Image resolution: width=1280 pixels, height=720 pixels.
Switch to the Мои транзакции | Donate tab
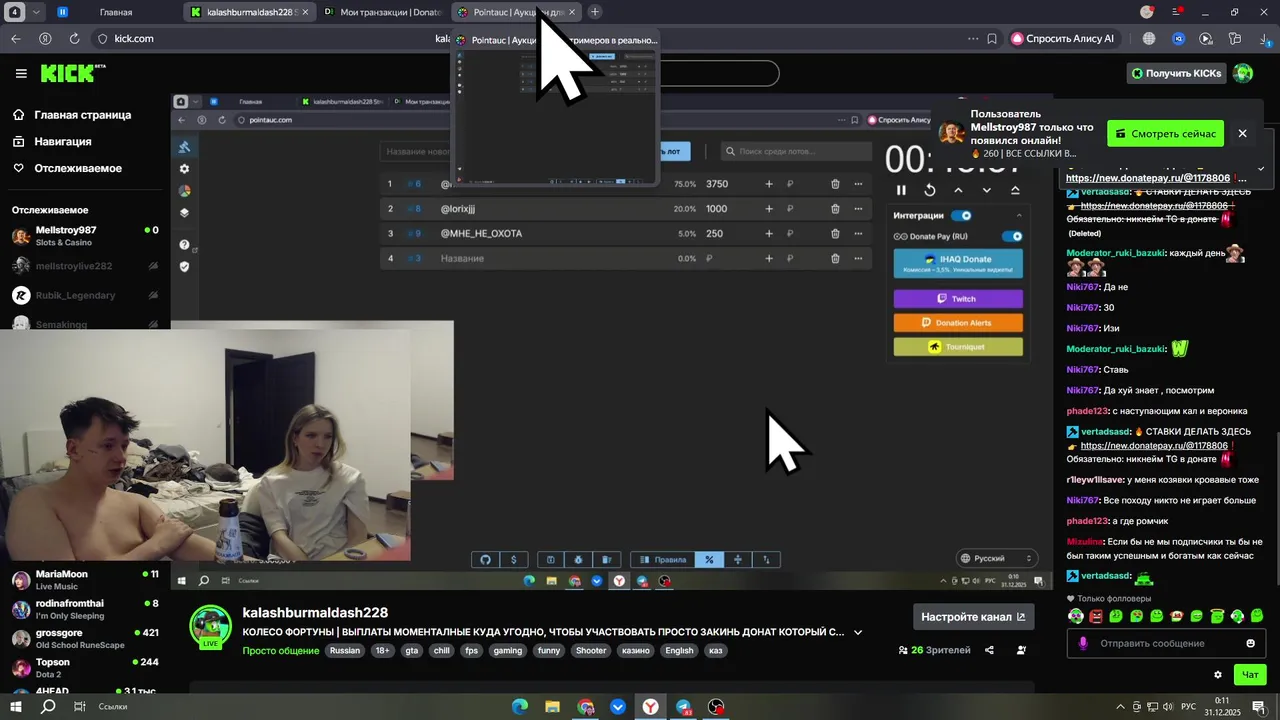point(382,12)
